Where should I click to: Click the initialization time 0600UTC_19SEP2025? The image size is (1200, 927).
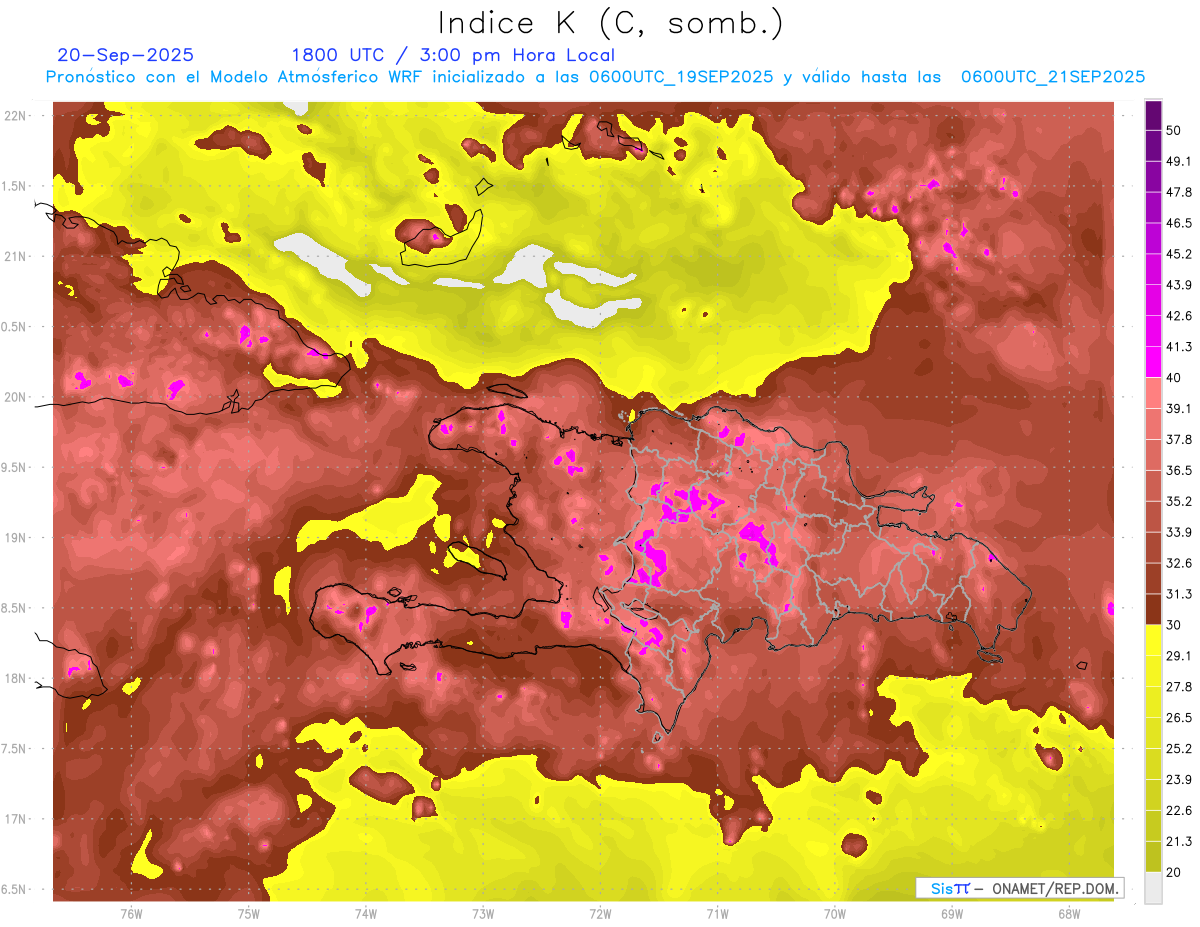point(681,77)
